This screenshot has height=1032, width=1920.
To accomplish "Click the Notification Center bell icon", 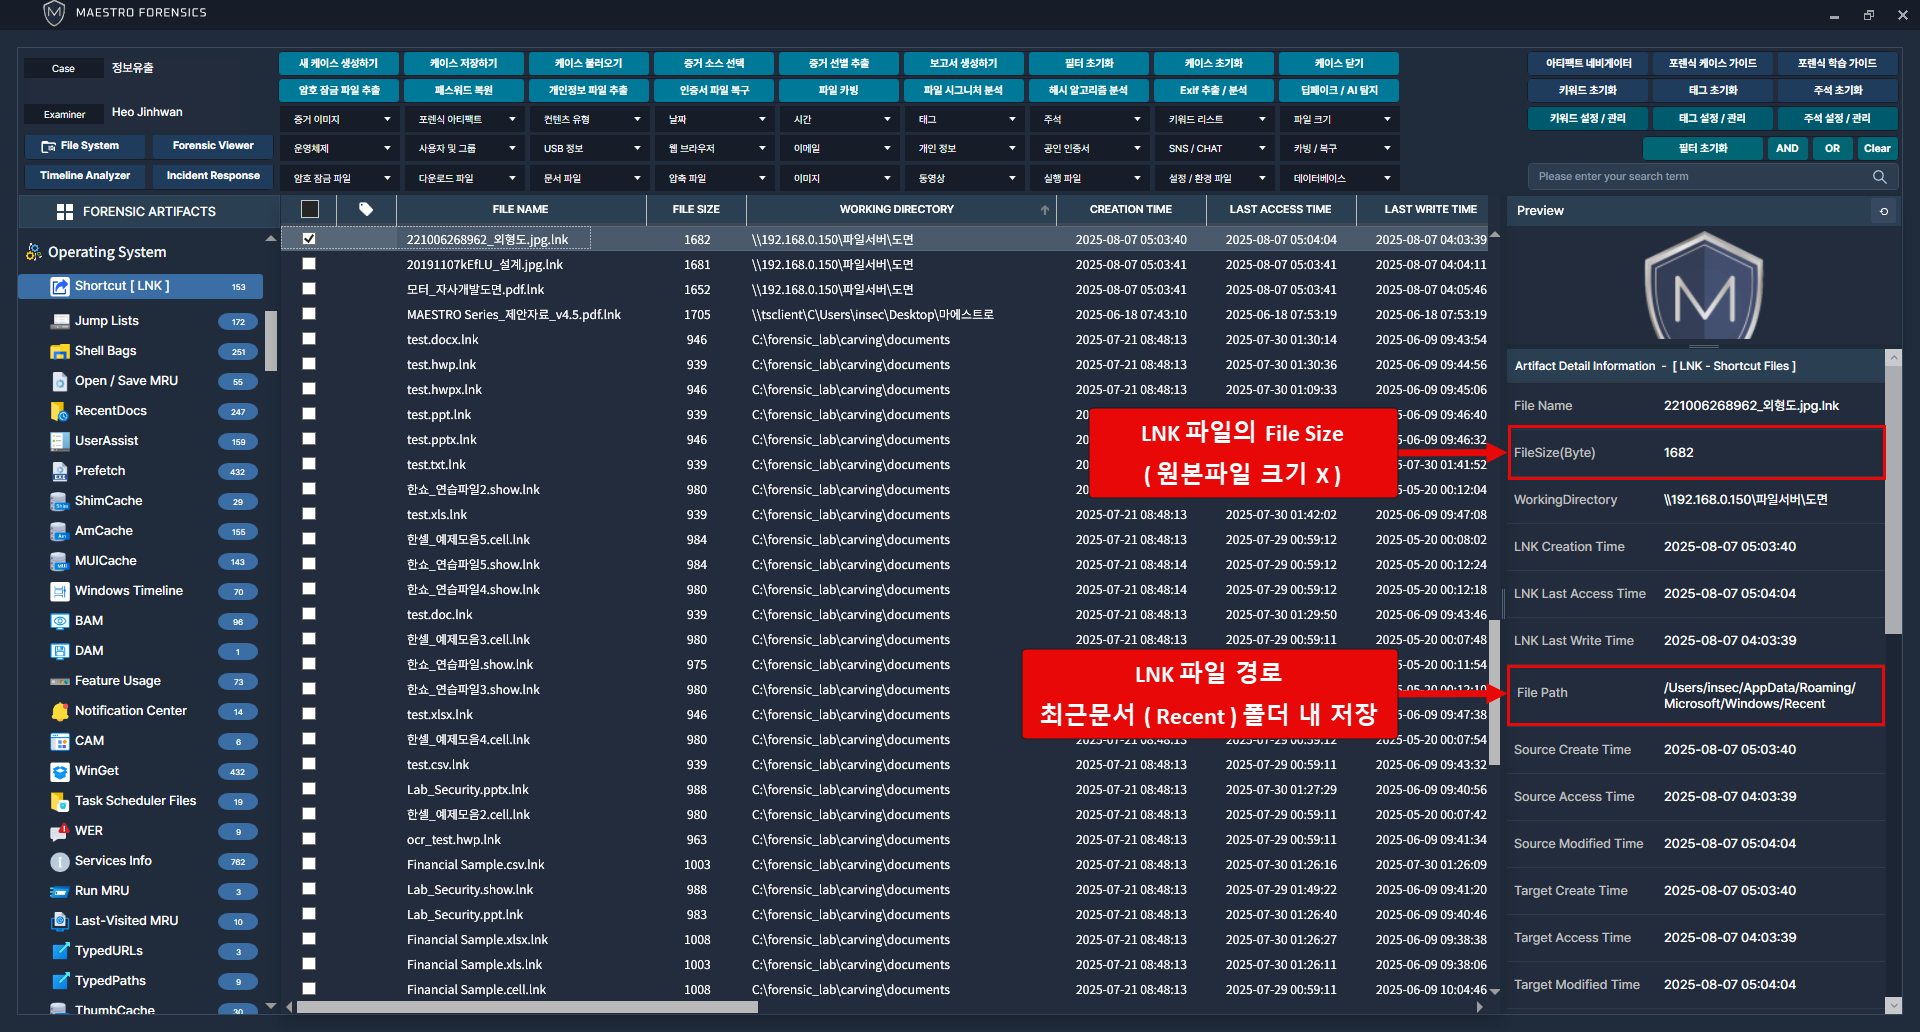I will click(59, 711).
